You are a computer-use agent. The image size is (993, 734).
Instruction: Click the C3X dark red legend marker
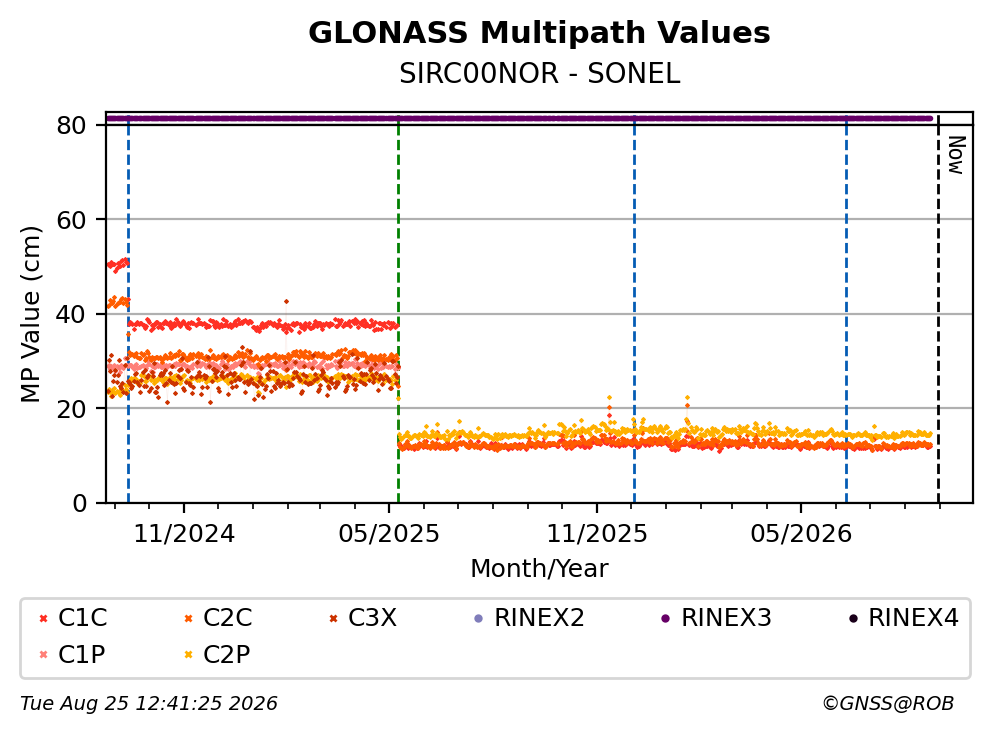(x=333, y=619)
